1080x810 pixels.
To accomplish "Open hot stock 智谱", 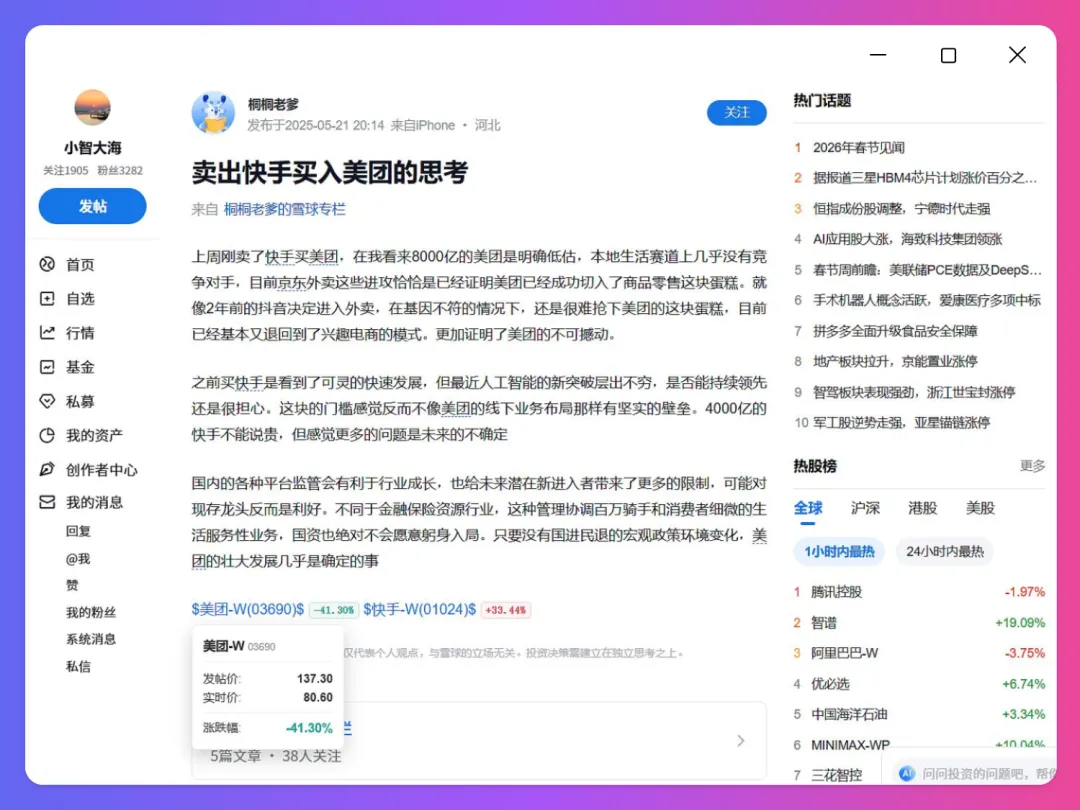I will (824, 623).
